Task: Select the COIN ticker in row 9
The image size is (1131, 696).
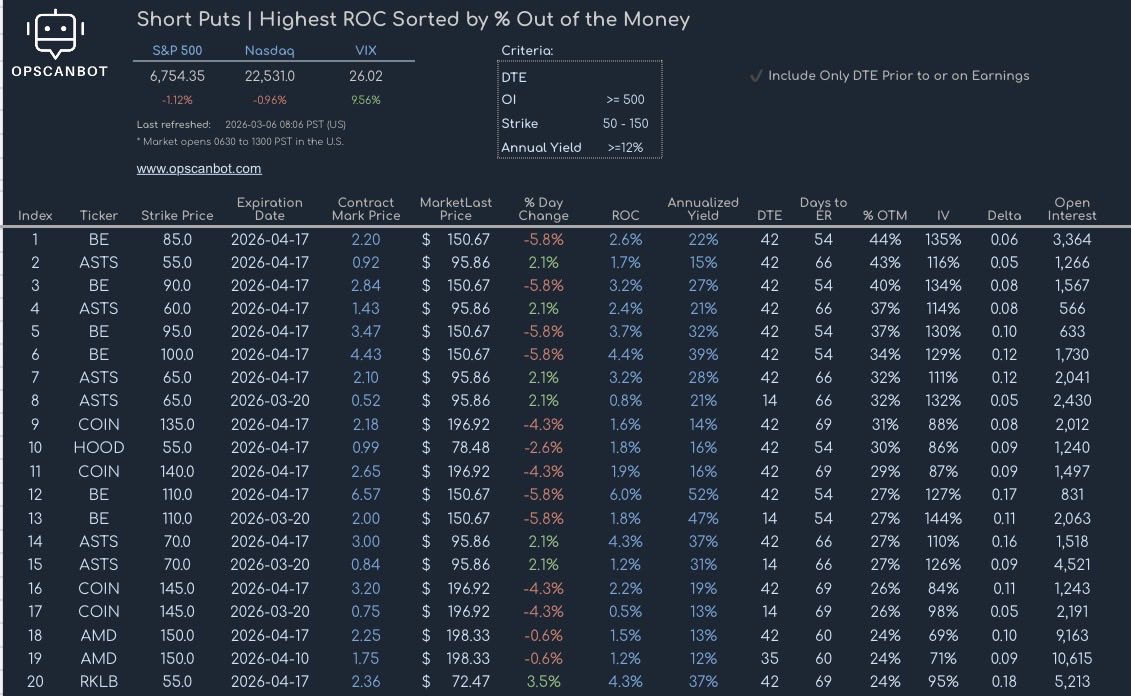Action: (x=99, y=425)
